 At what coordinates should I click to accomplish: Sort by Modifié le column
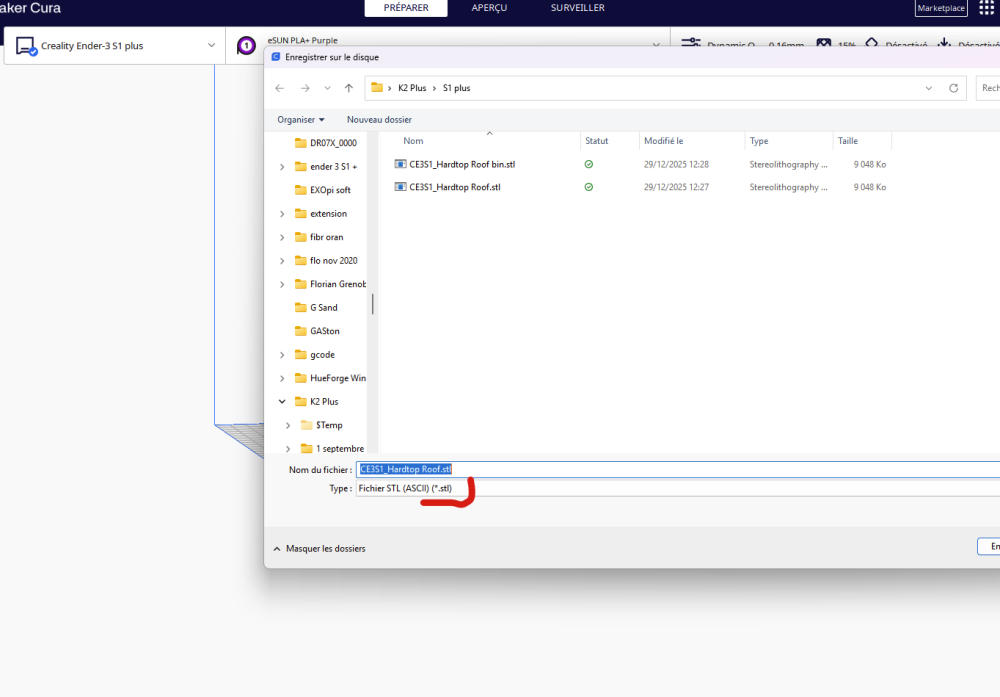point(663,141)
